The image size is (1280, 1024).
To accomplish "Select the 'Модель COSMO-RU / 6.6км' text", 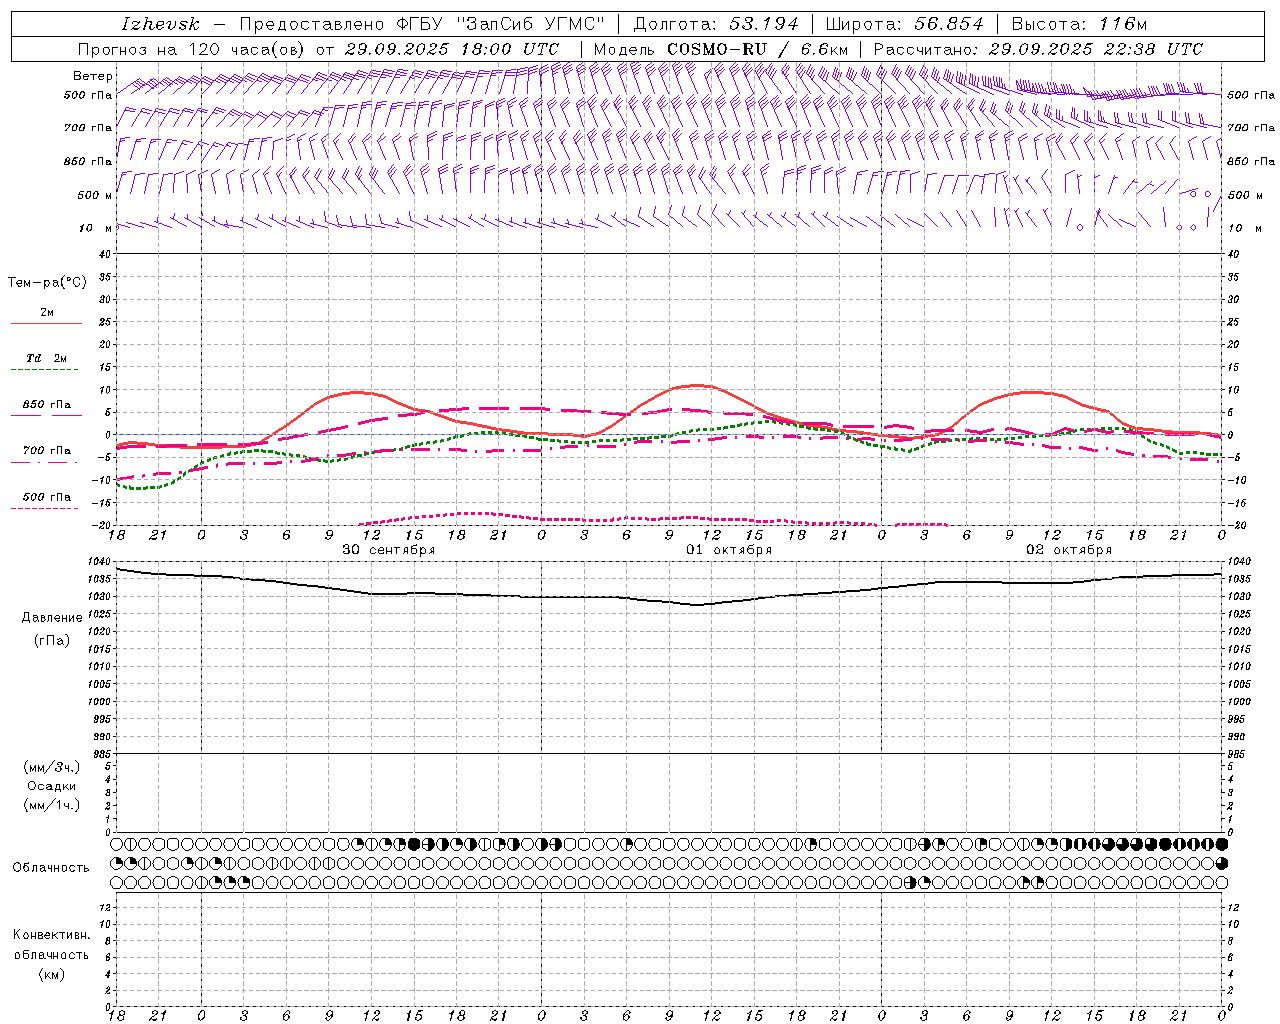I will [720, 49].
